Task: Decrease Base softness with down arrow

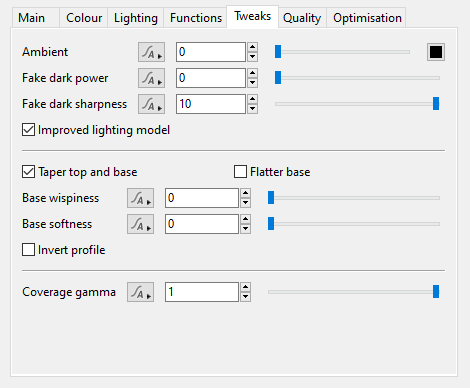Action: pyautogui.click(x=246, y=229)
